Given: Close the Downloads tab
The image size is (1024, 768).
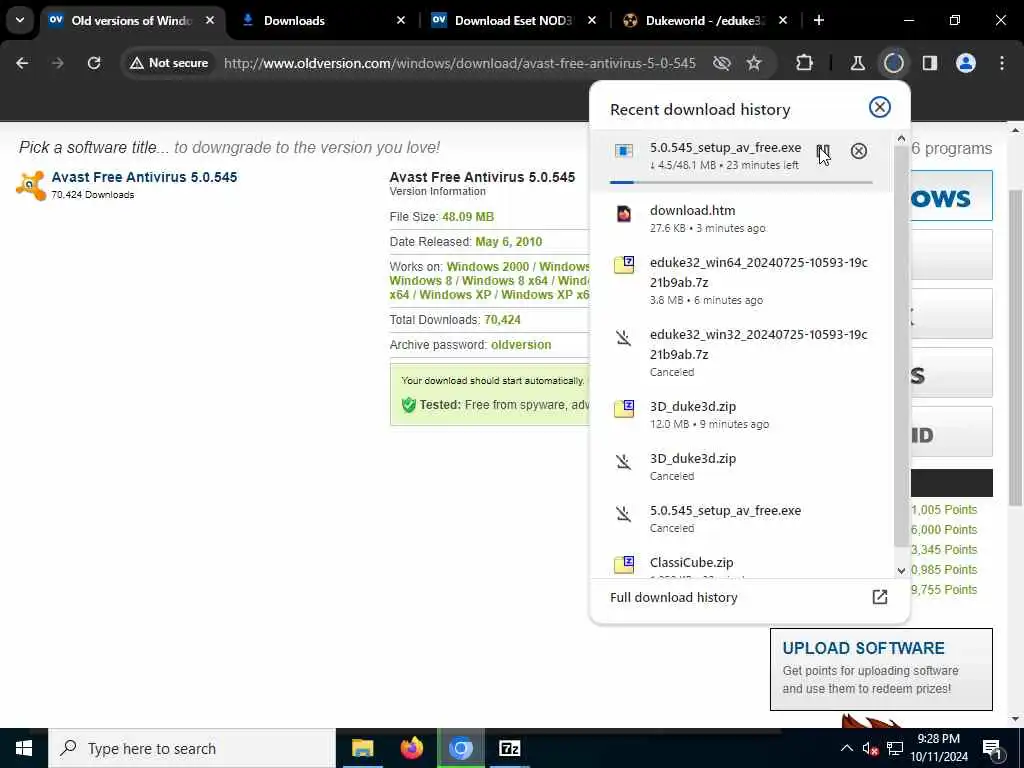Looking at the screenshot, I should 401,21.
